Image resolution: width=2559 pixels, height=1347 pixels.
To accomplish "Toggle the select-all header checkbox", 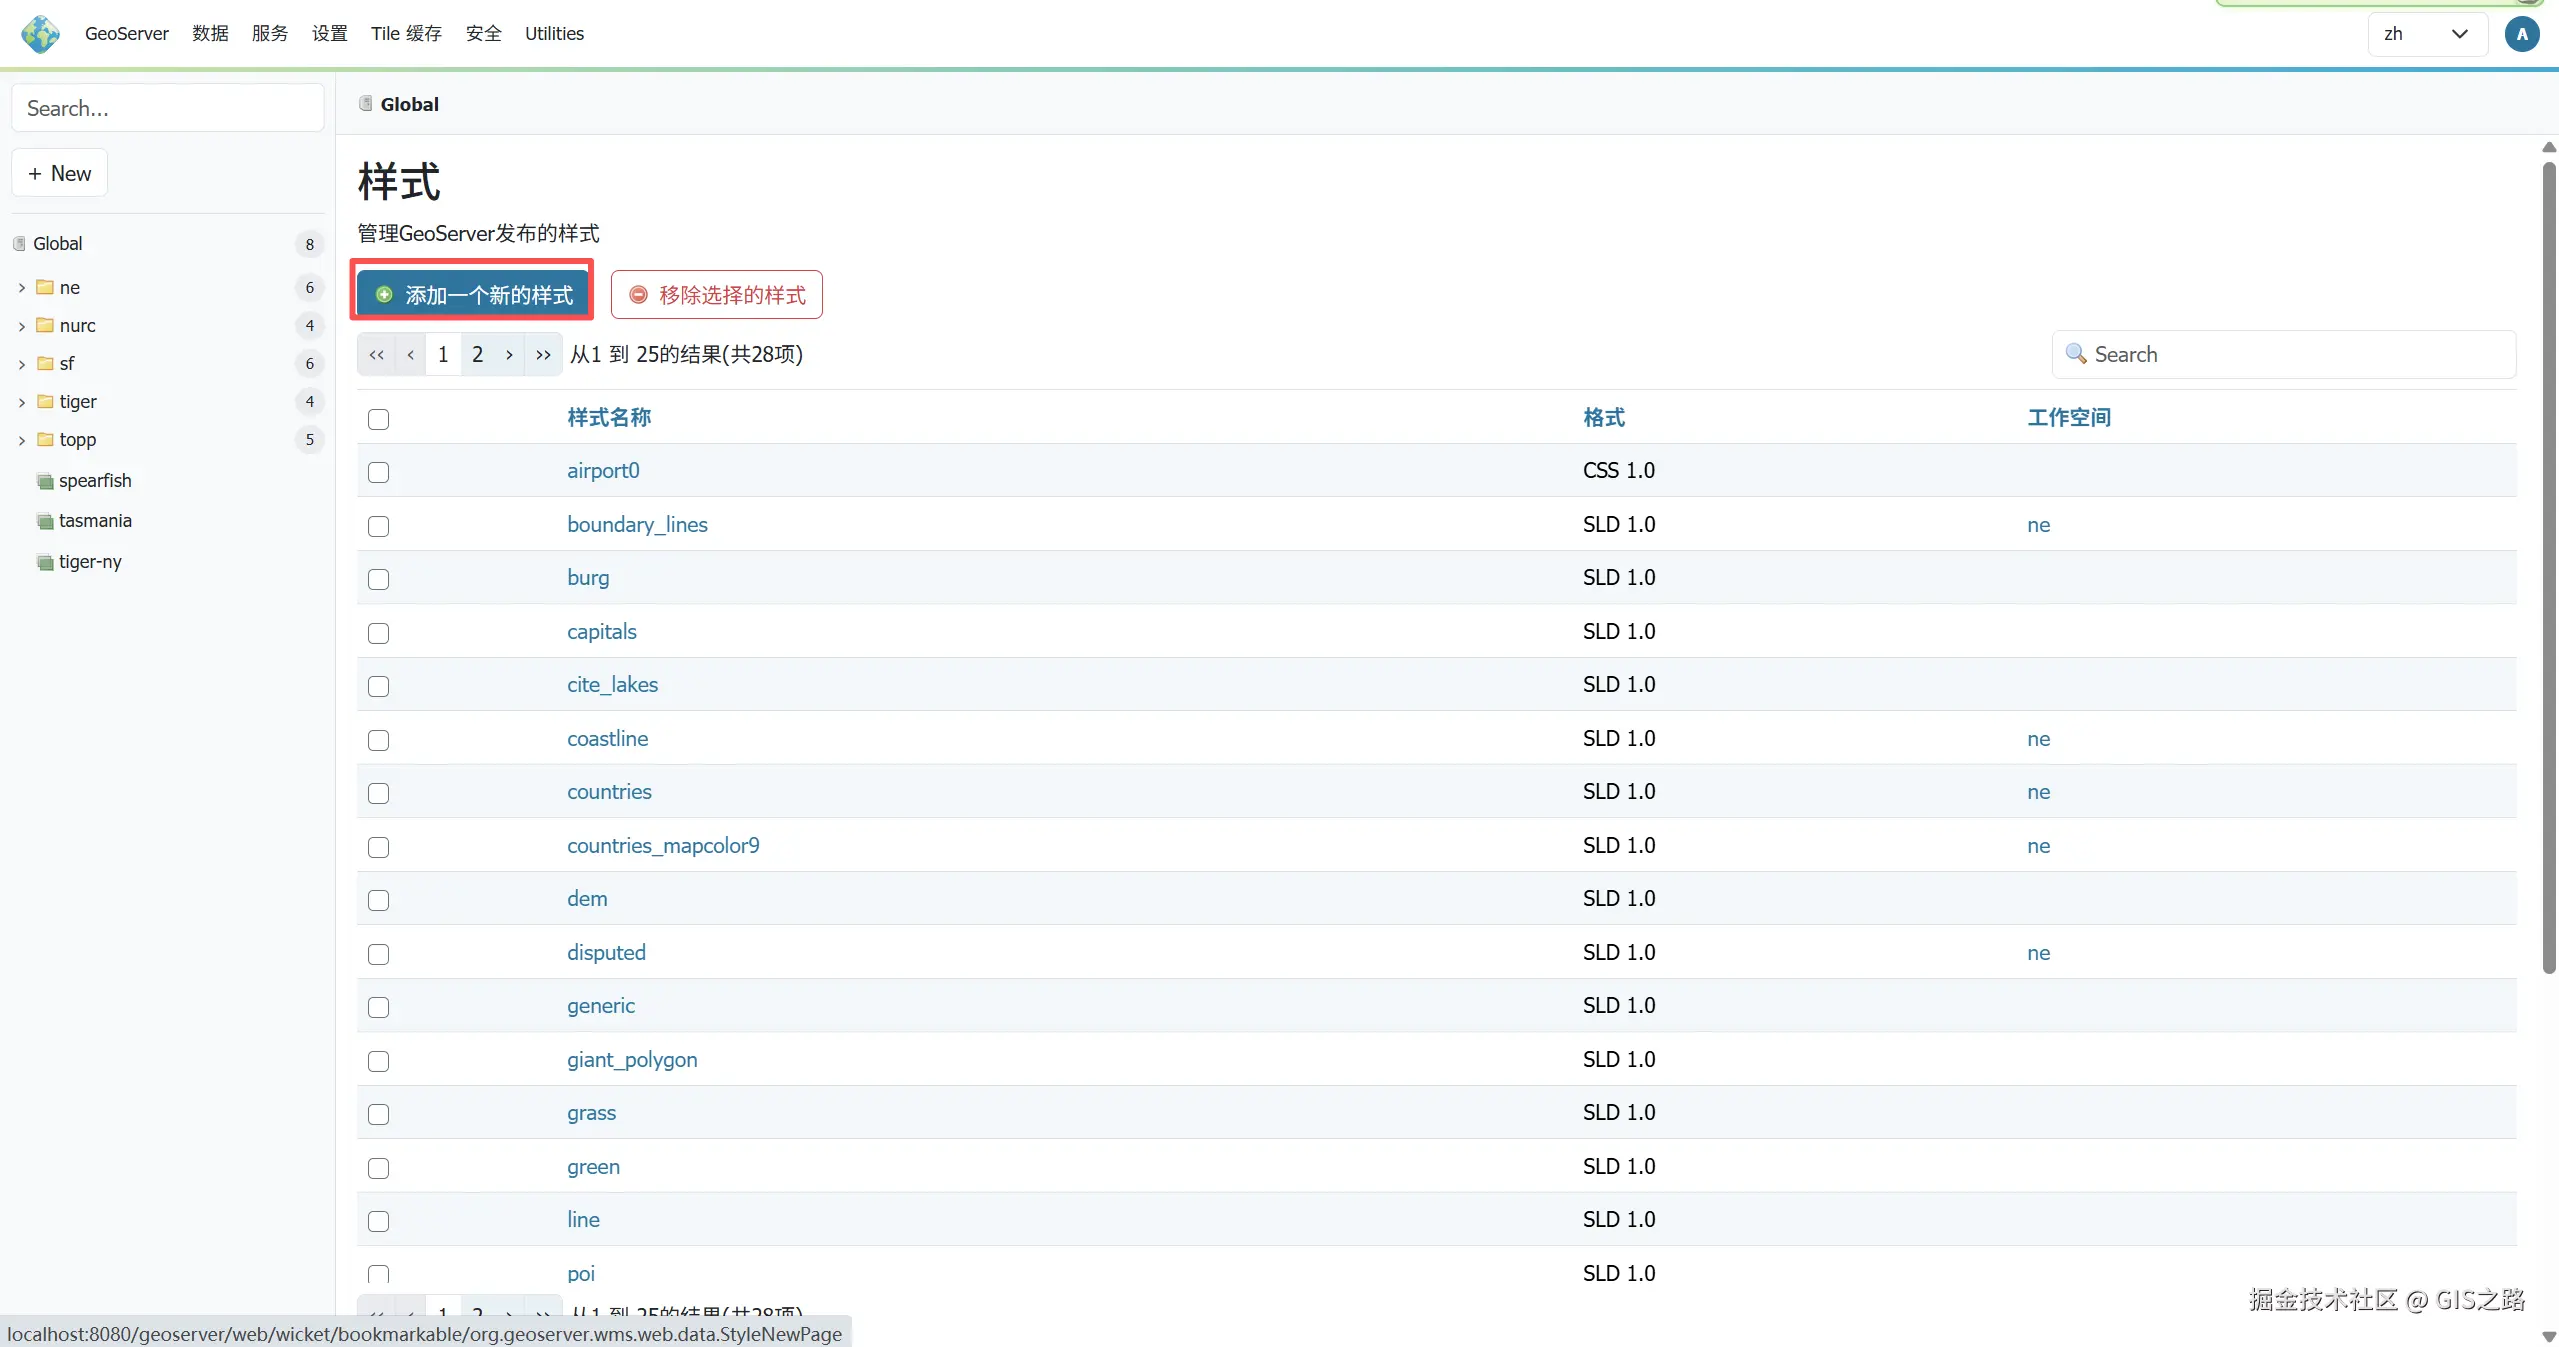I will (x=378, y=419).
